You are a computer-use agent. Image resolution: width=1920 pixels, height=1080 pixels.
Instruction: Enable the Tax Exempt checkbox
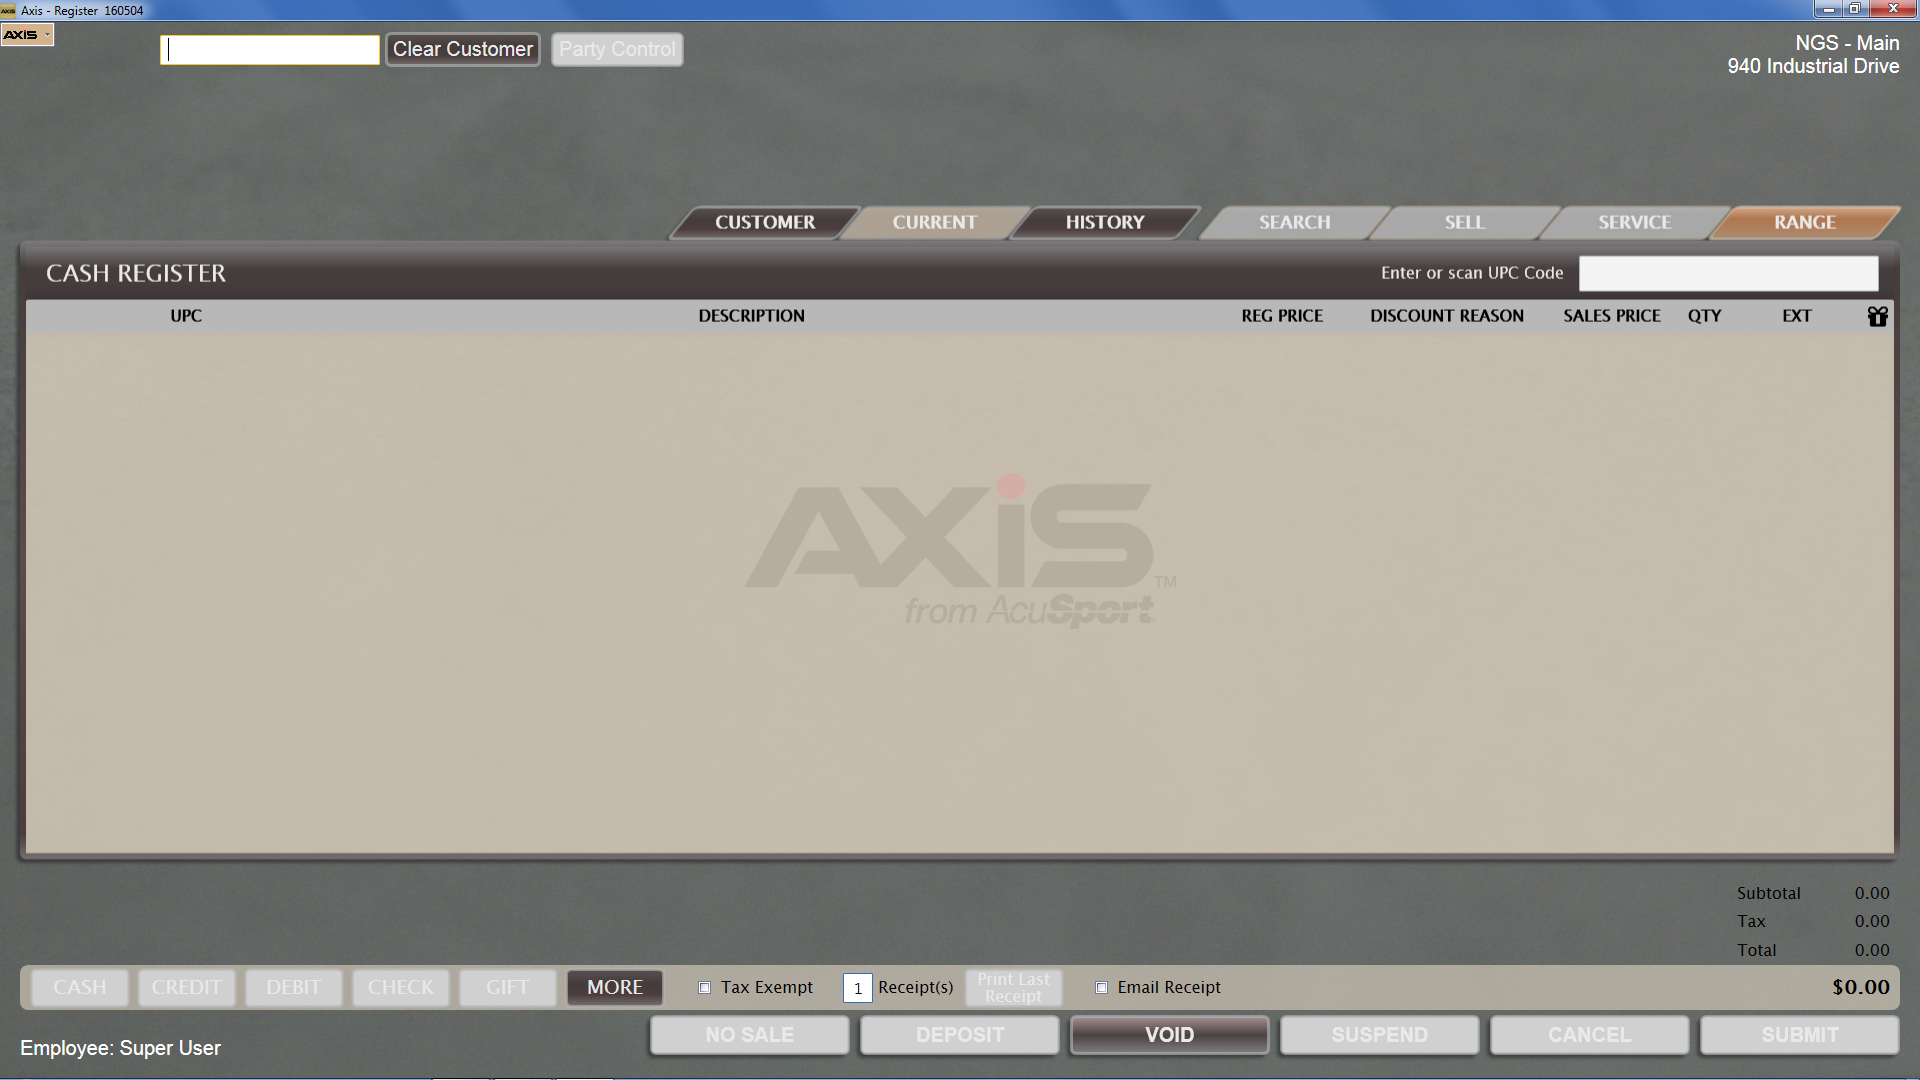pyautogui.click(x=705, y=988)
